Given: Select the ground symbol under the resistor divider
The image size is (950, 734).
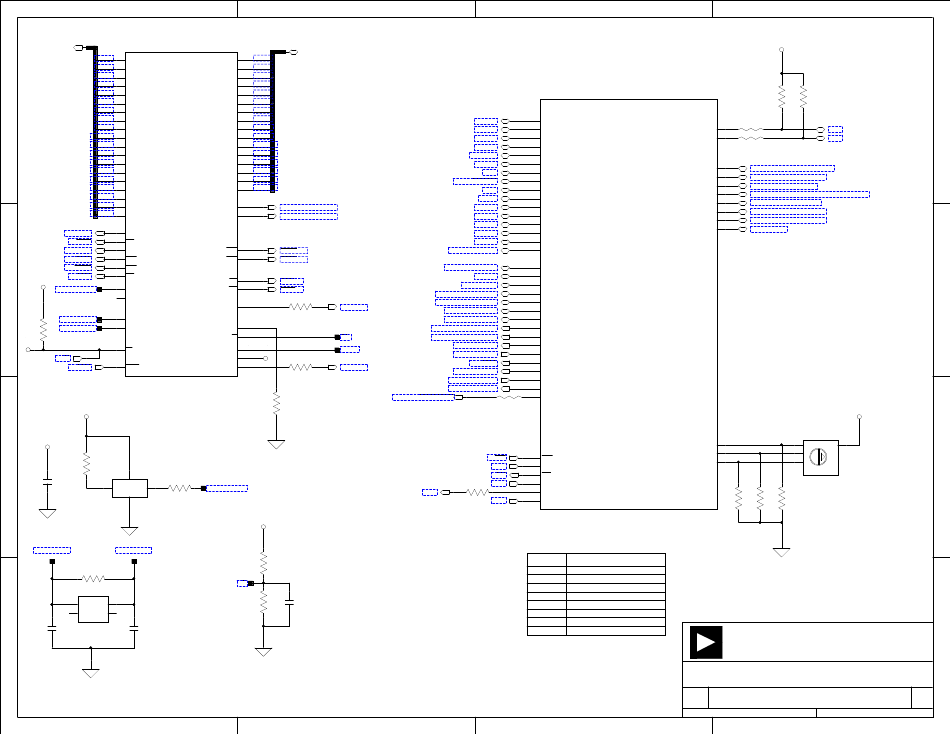Looking at the screenshot, I should 264,652.
